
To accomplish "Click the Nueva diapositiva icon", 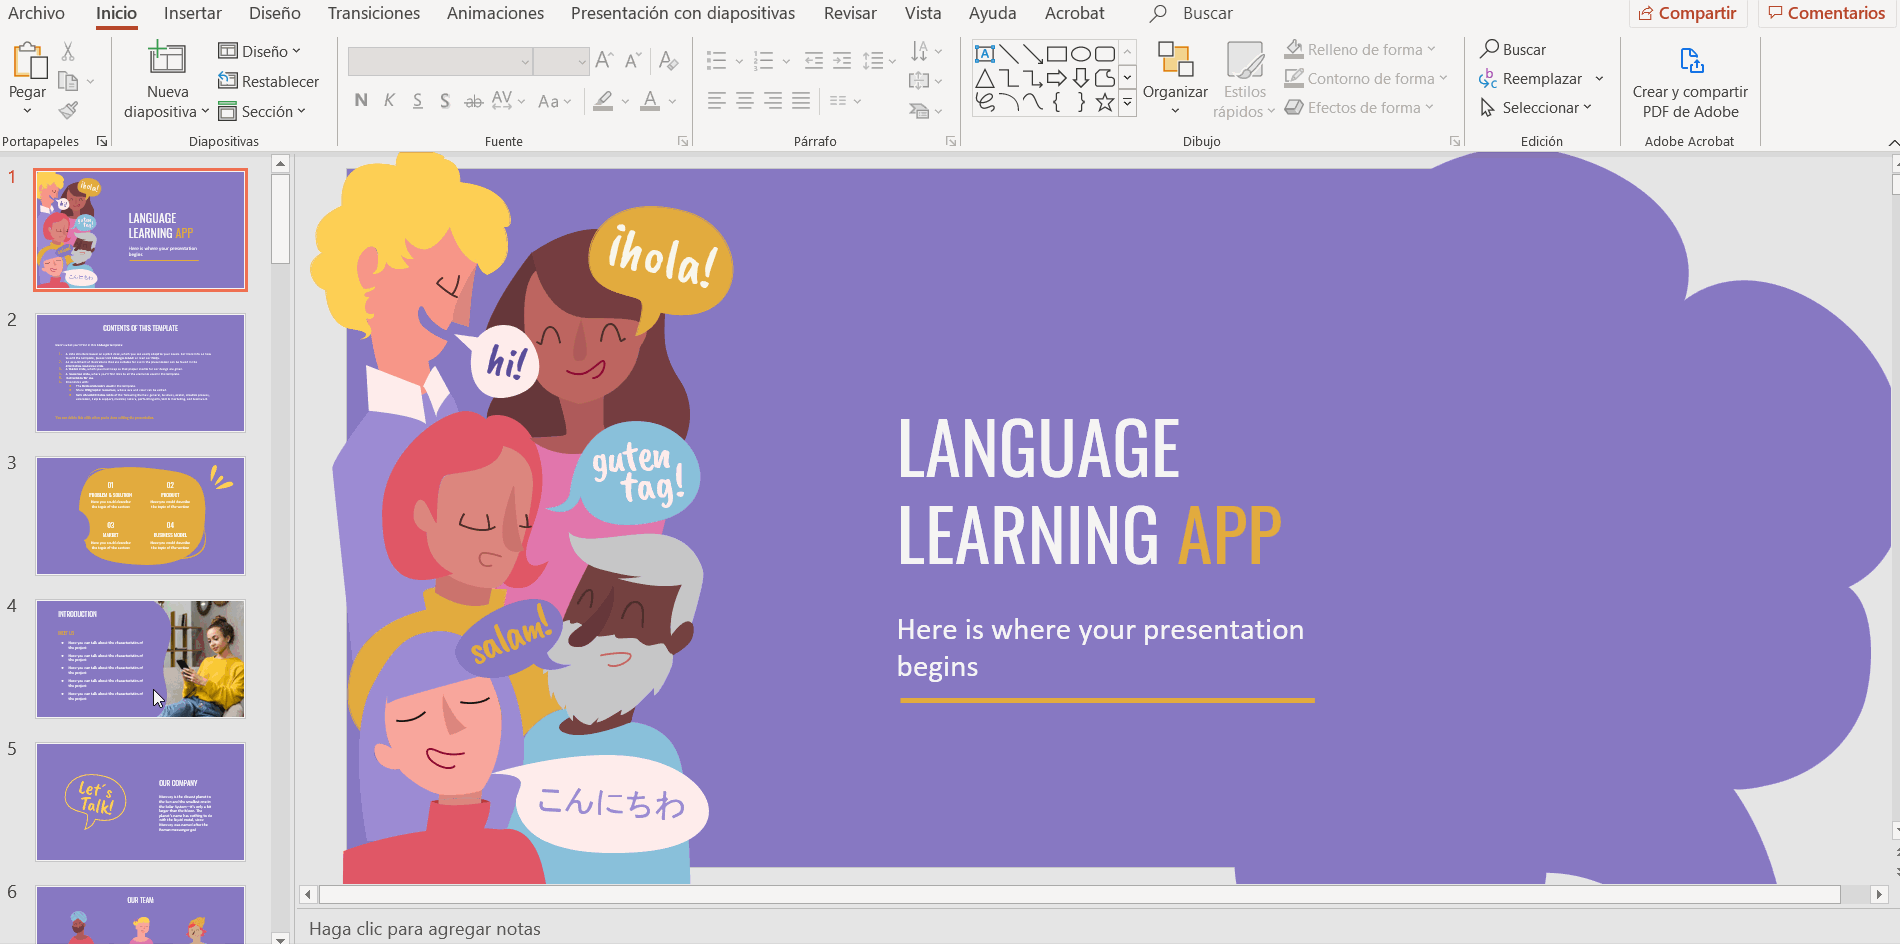I will [167, 58].
